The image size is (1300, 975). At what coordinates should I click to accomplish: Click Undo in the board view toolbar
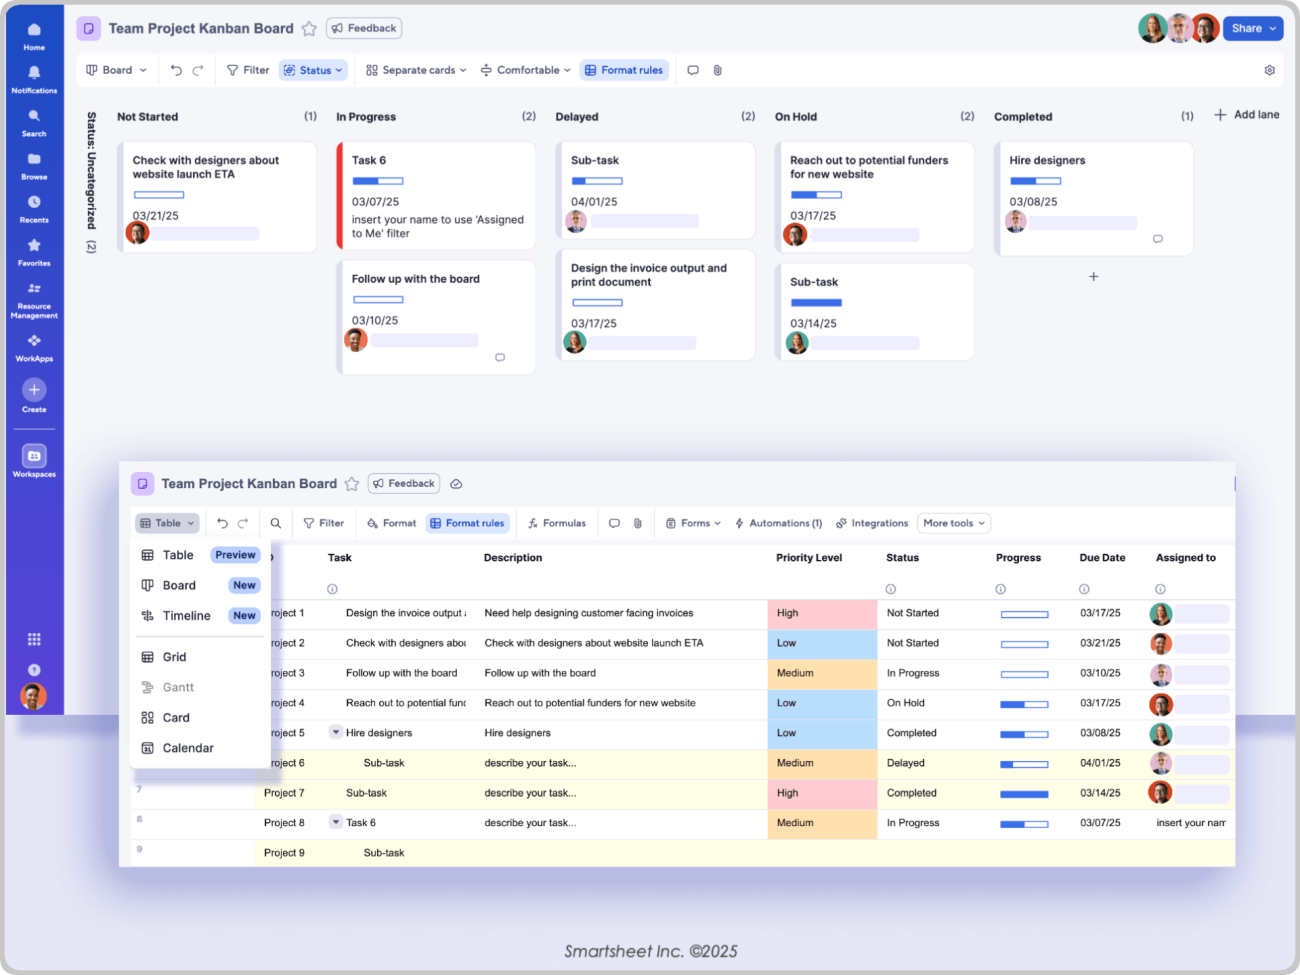pos(176,70)
